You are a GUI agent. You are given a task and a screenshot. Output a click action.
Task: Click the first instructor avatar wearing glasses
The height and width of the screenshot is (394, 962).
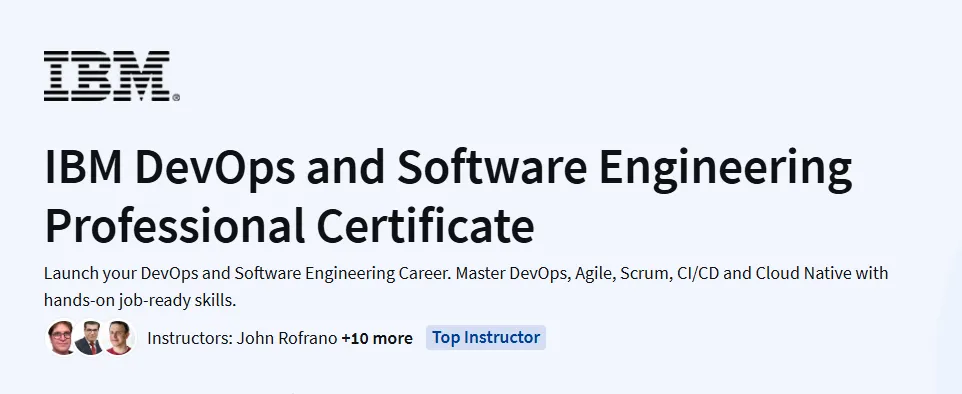[x=61, y=338]
